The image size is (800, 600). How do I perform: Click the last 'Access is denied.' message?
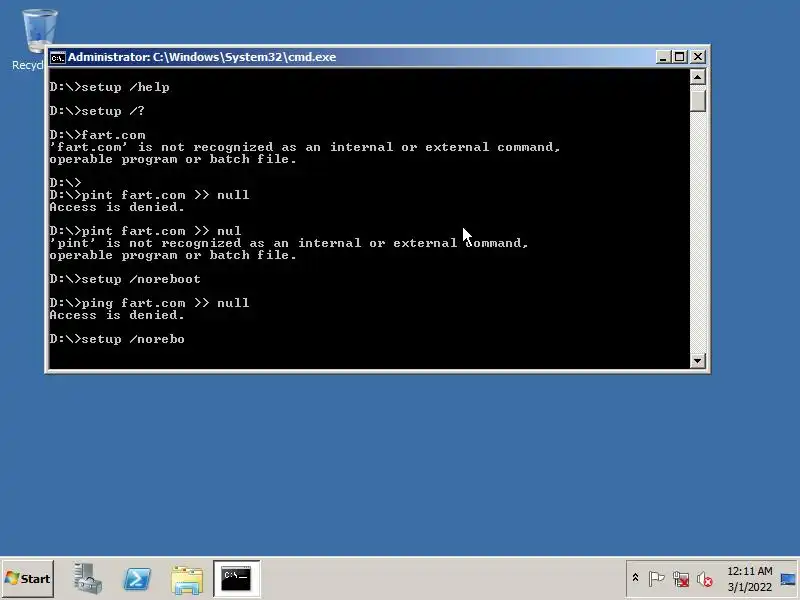coord(117,315)
